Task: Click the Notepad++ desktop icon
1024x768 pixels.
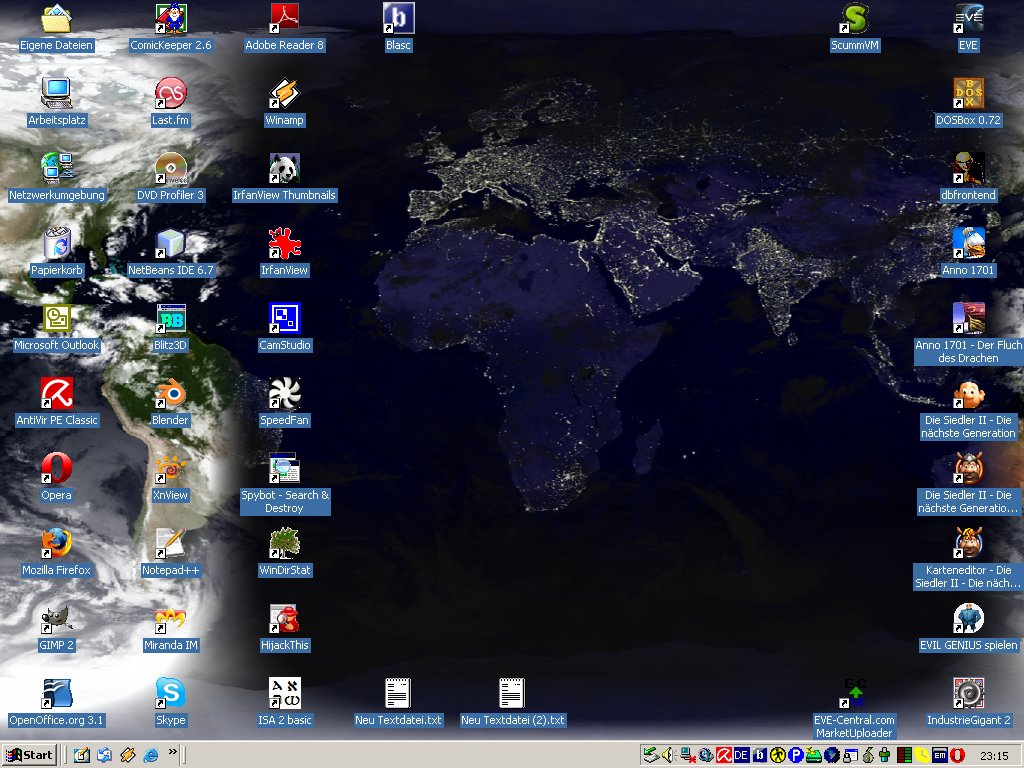Action: click(171, 544)
